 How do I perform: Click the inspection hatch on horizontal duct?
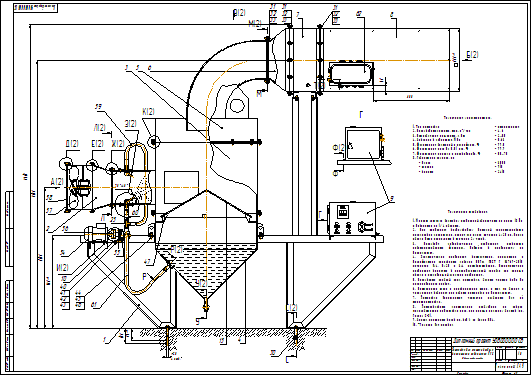(x=351, y=73)
